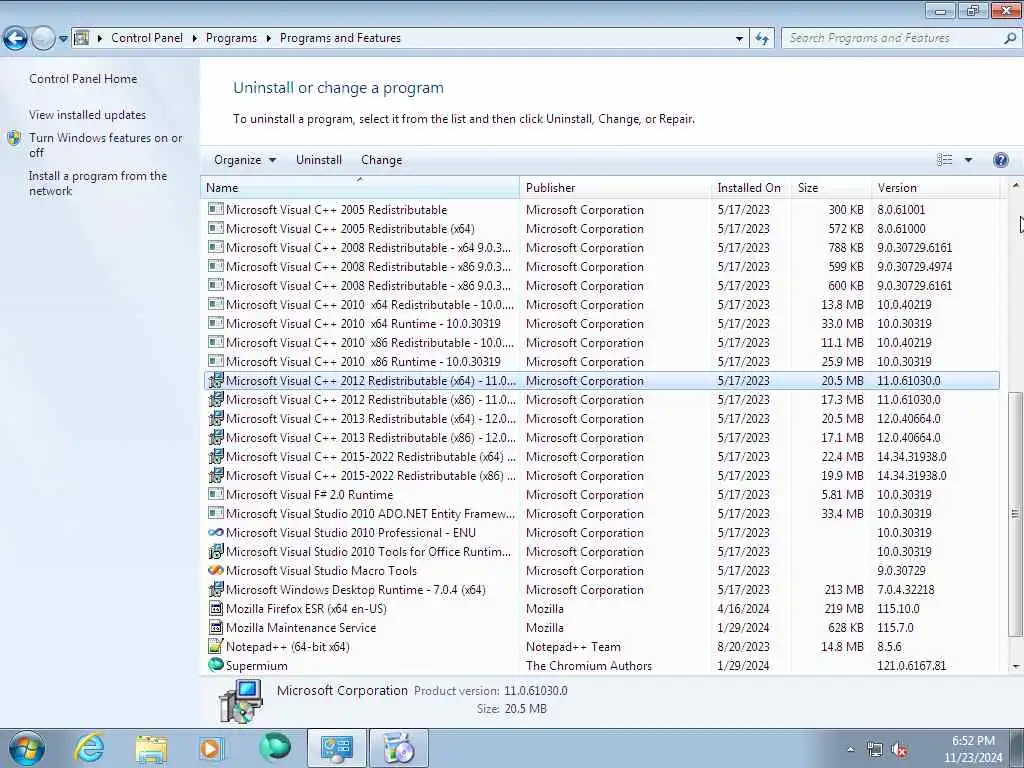Show hidden tray icons arrow

[x=850, y=750]
